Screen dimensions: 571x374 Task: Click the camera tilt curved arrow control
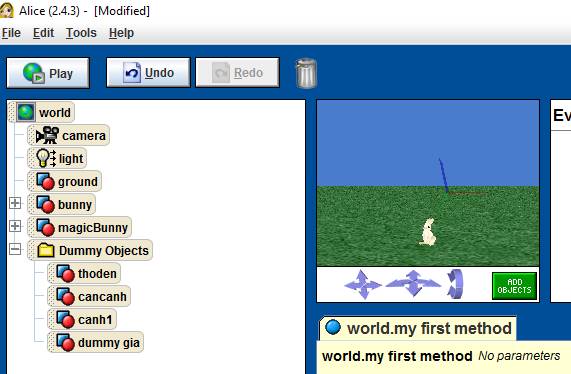click(455, 284)
